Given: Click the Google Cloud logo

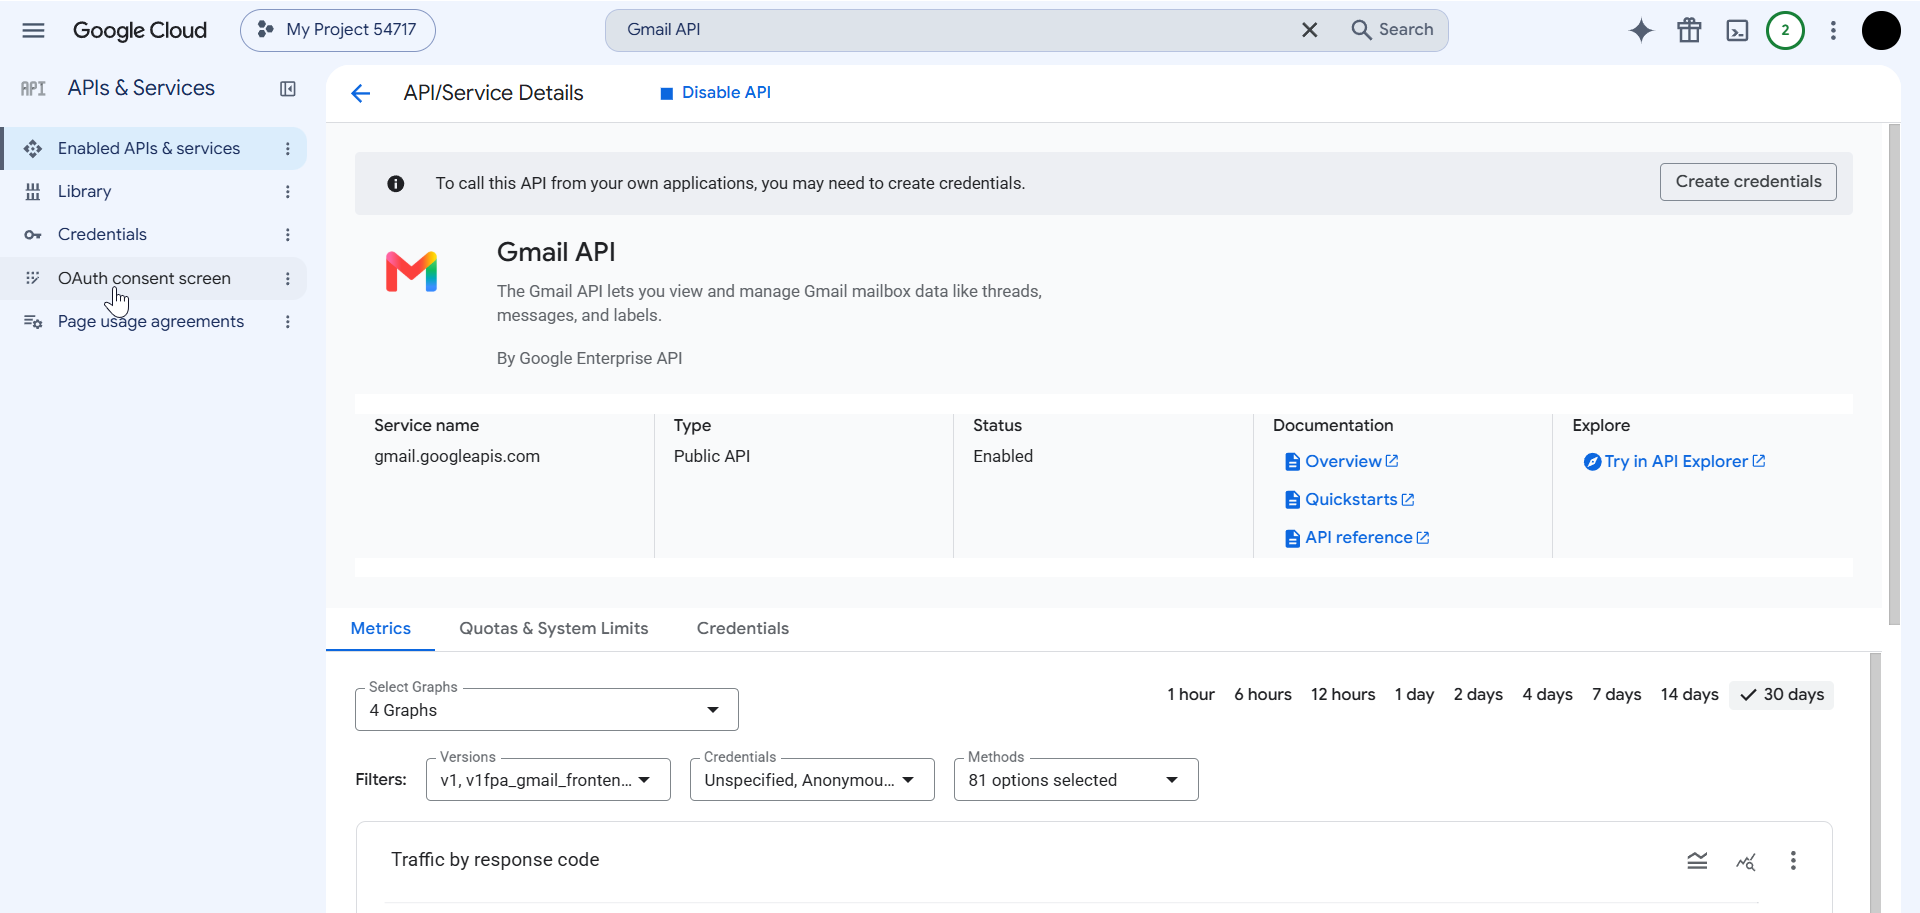Looking at the screenshot, I should [140, 30].
